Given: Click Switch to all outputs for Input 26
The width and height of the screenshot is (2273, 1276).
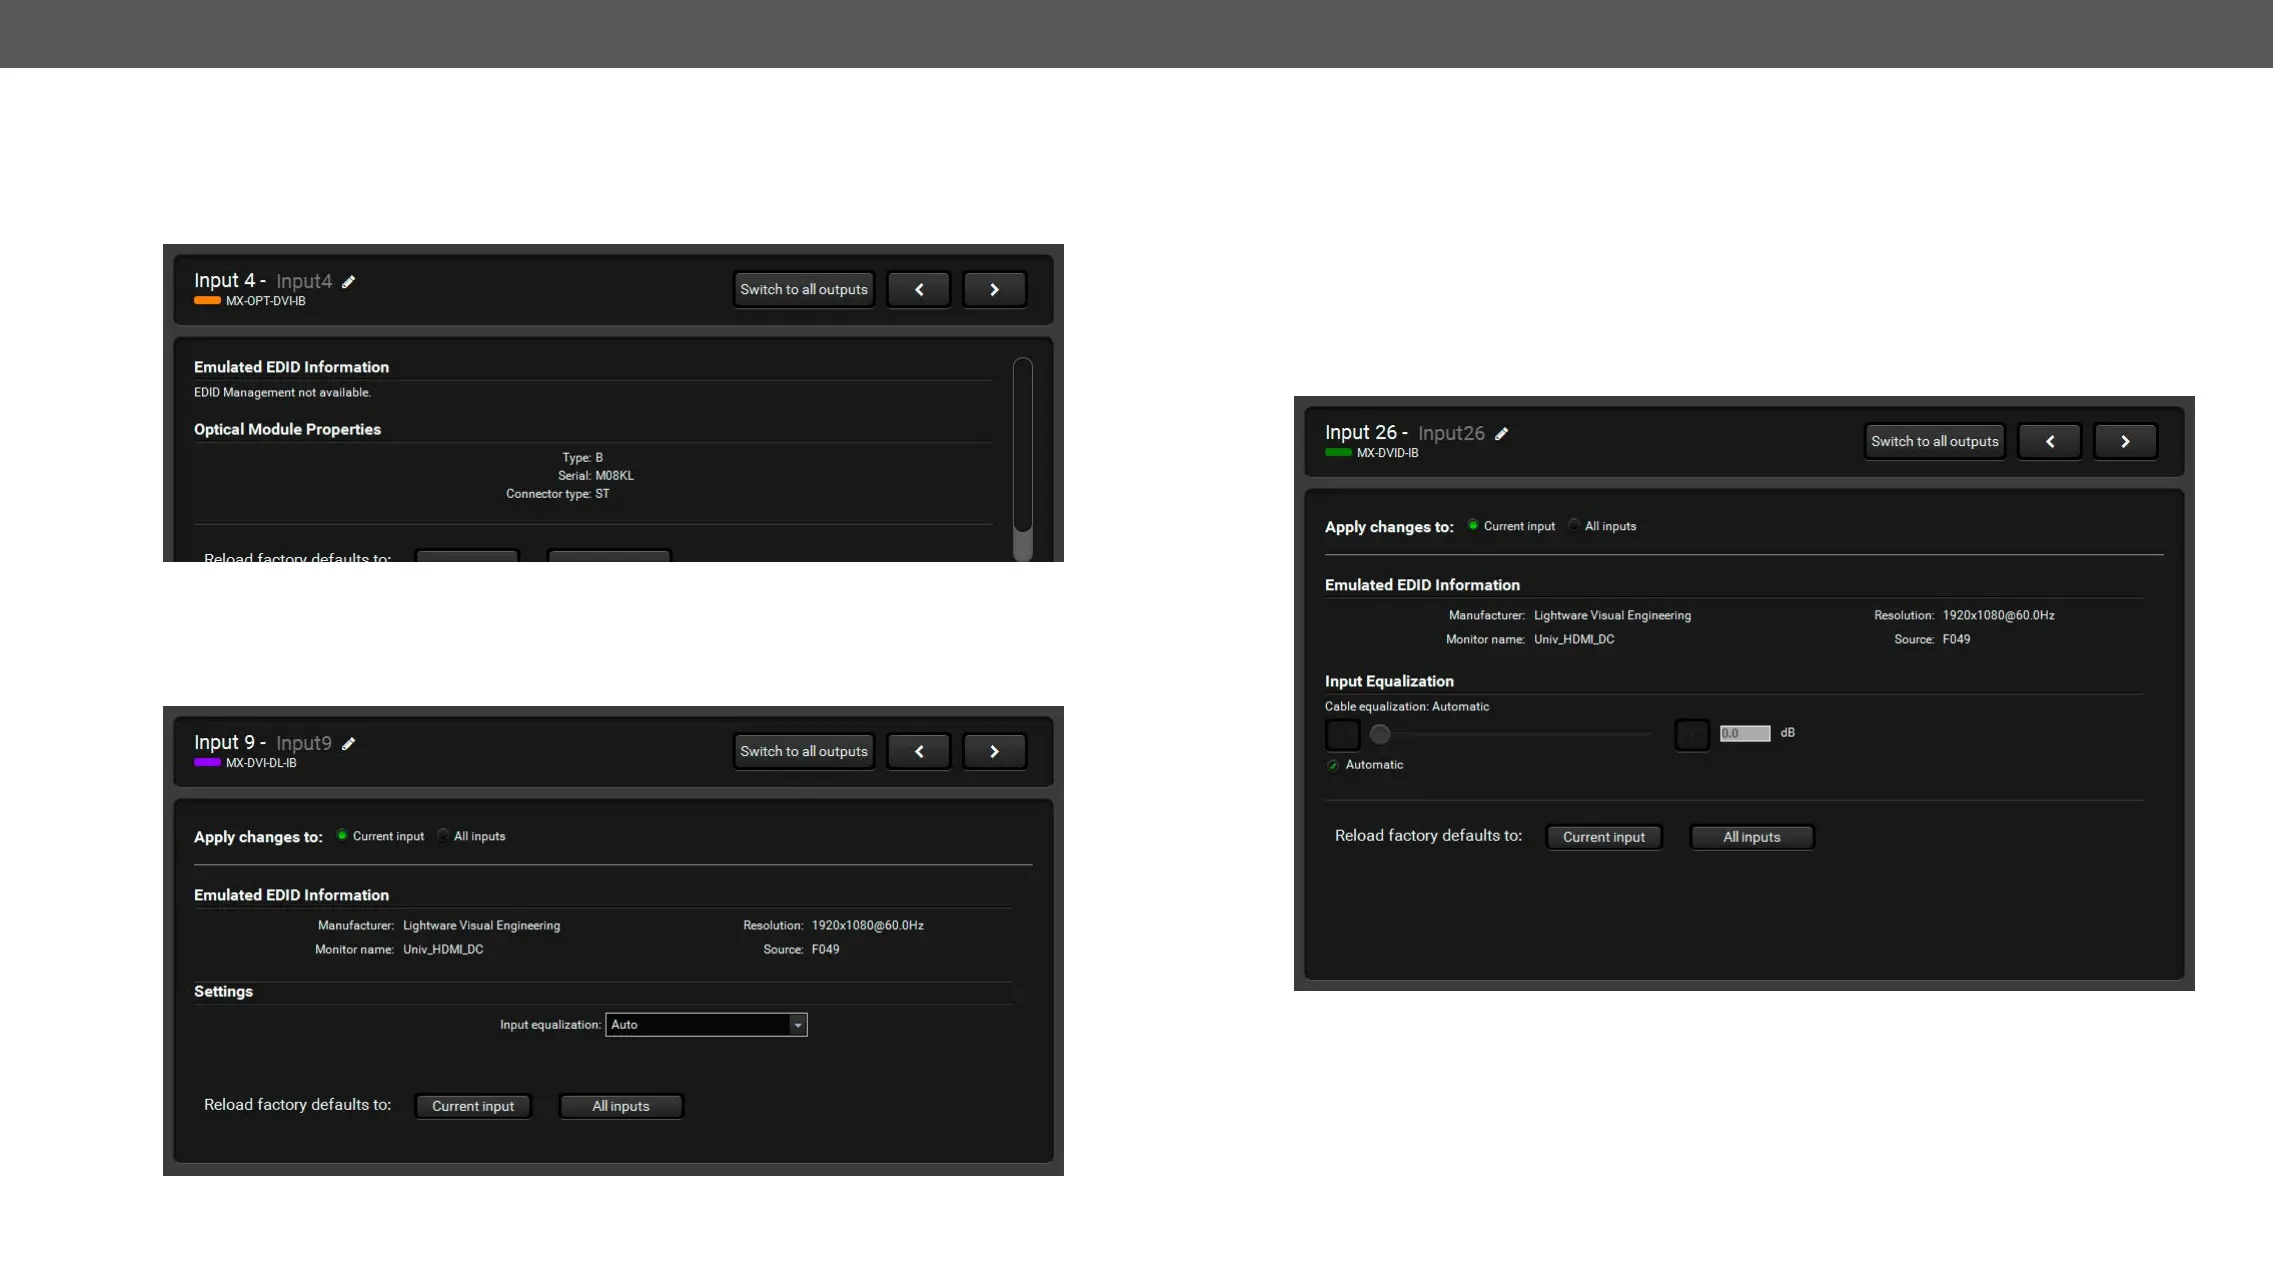Looking at the screenshot, I should coord(1934,442).
